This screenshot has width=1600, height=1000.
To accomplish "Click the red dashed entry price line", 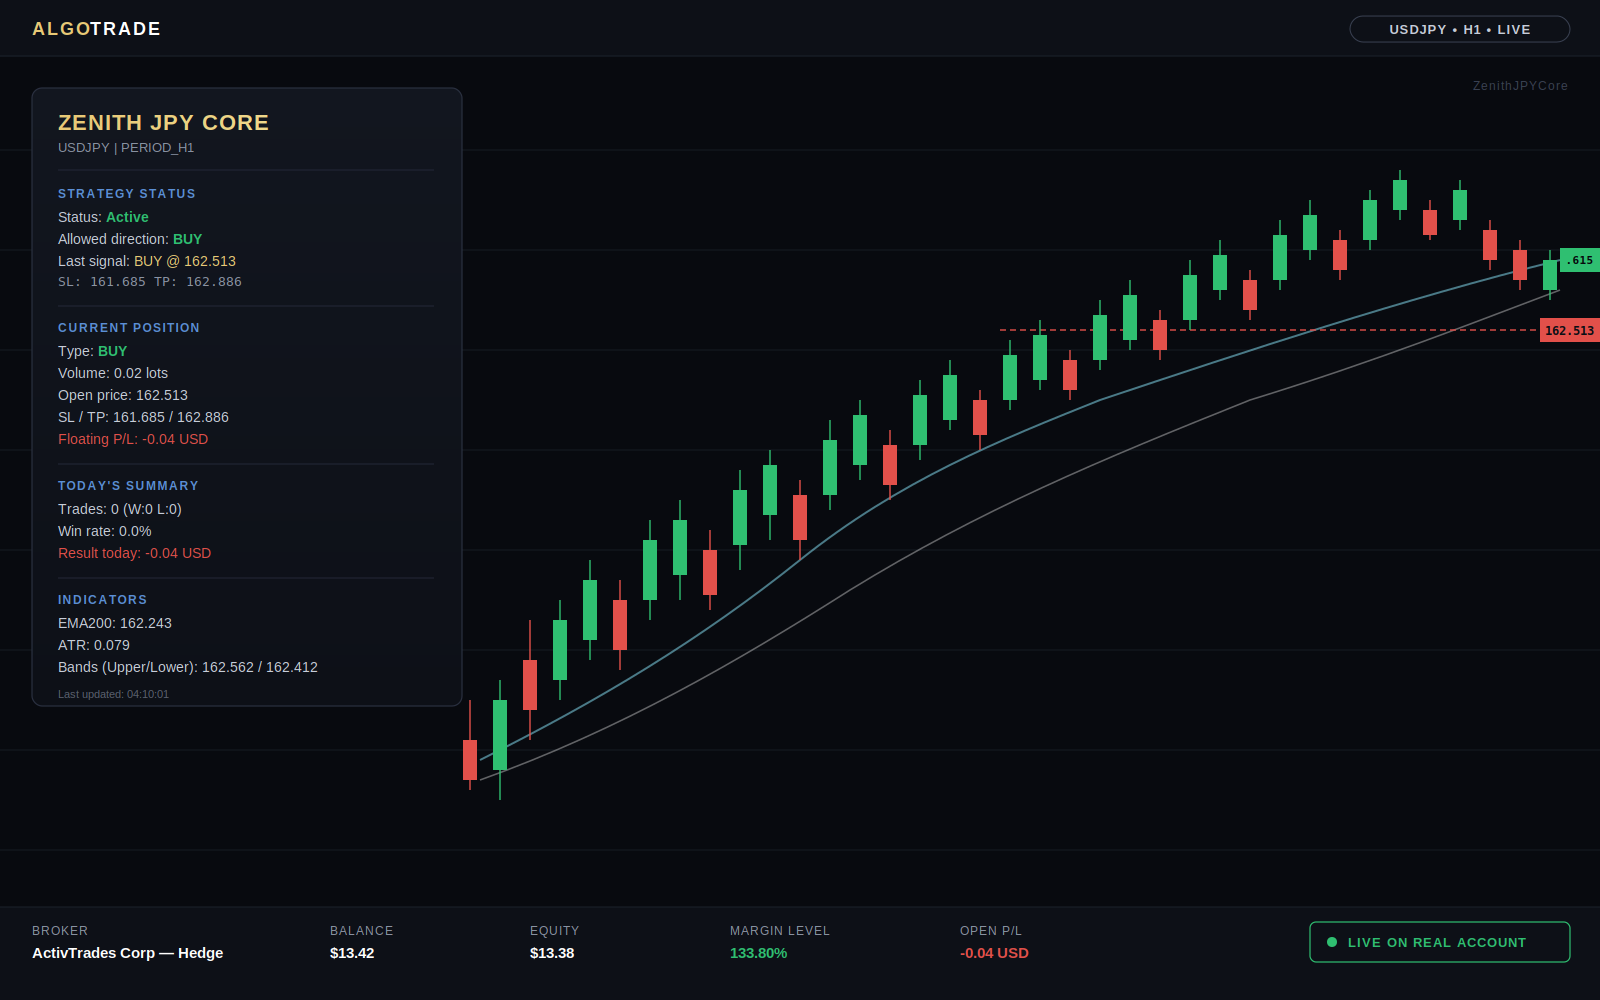I will pyautogui.click(x=1268, y=330).
